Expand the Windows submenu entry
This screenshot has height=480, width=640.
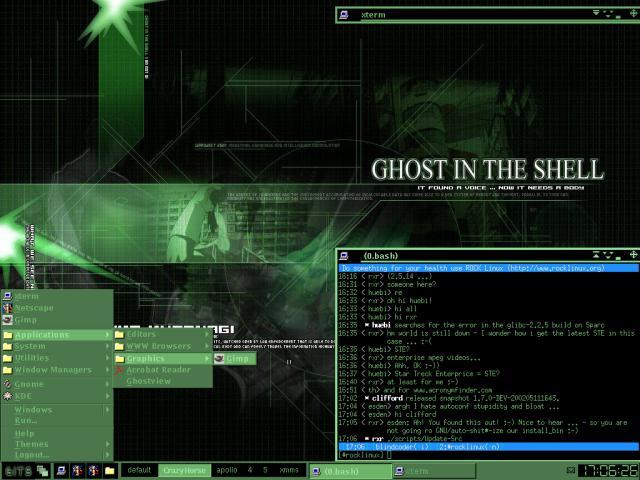click(x=57, y=409)
